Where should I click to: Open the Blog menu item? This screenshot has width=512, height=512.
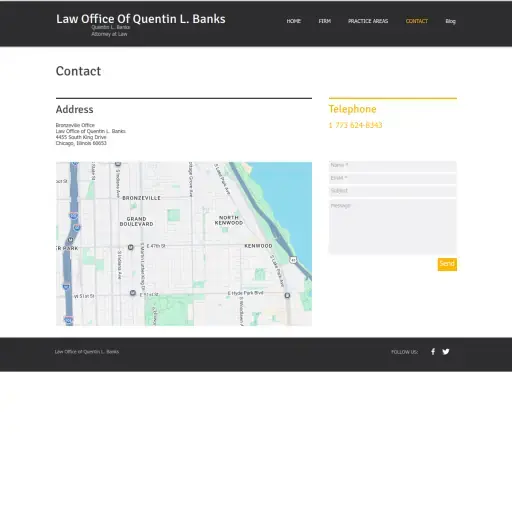click(450, 21)
